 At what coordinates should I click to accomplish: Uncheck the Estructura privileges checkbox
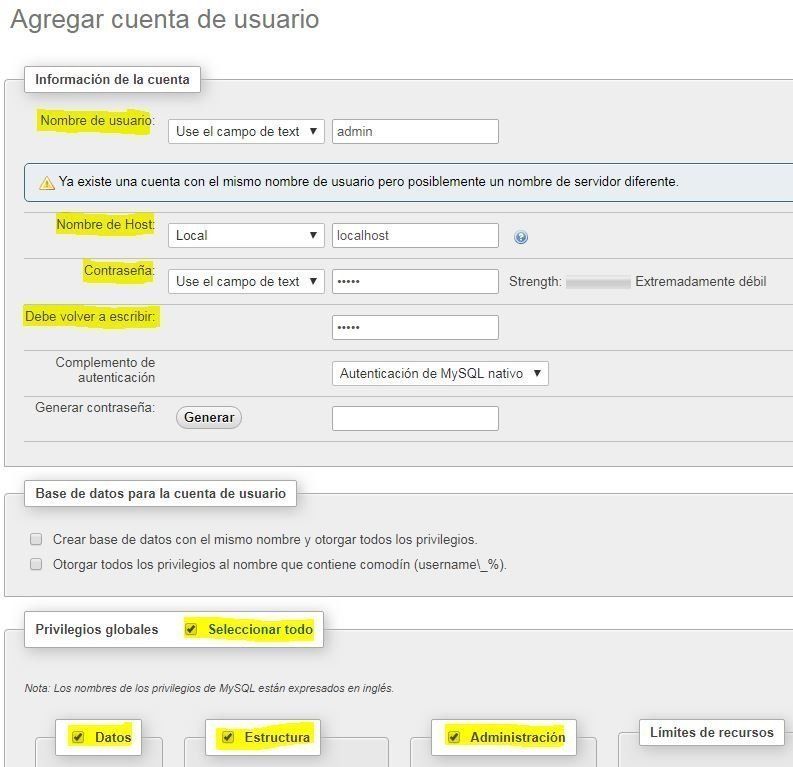click(x=228, y=737)
